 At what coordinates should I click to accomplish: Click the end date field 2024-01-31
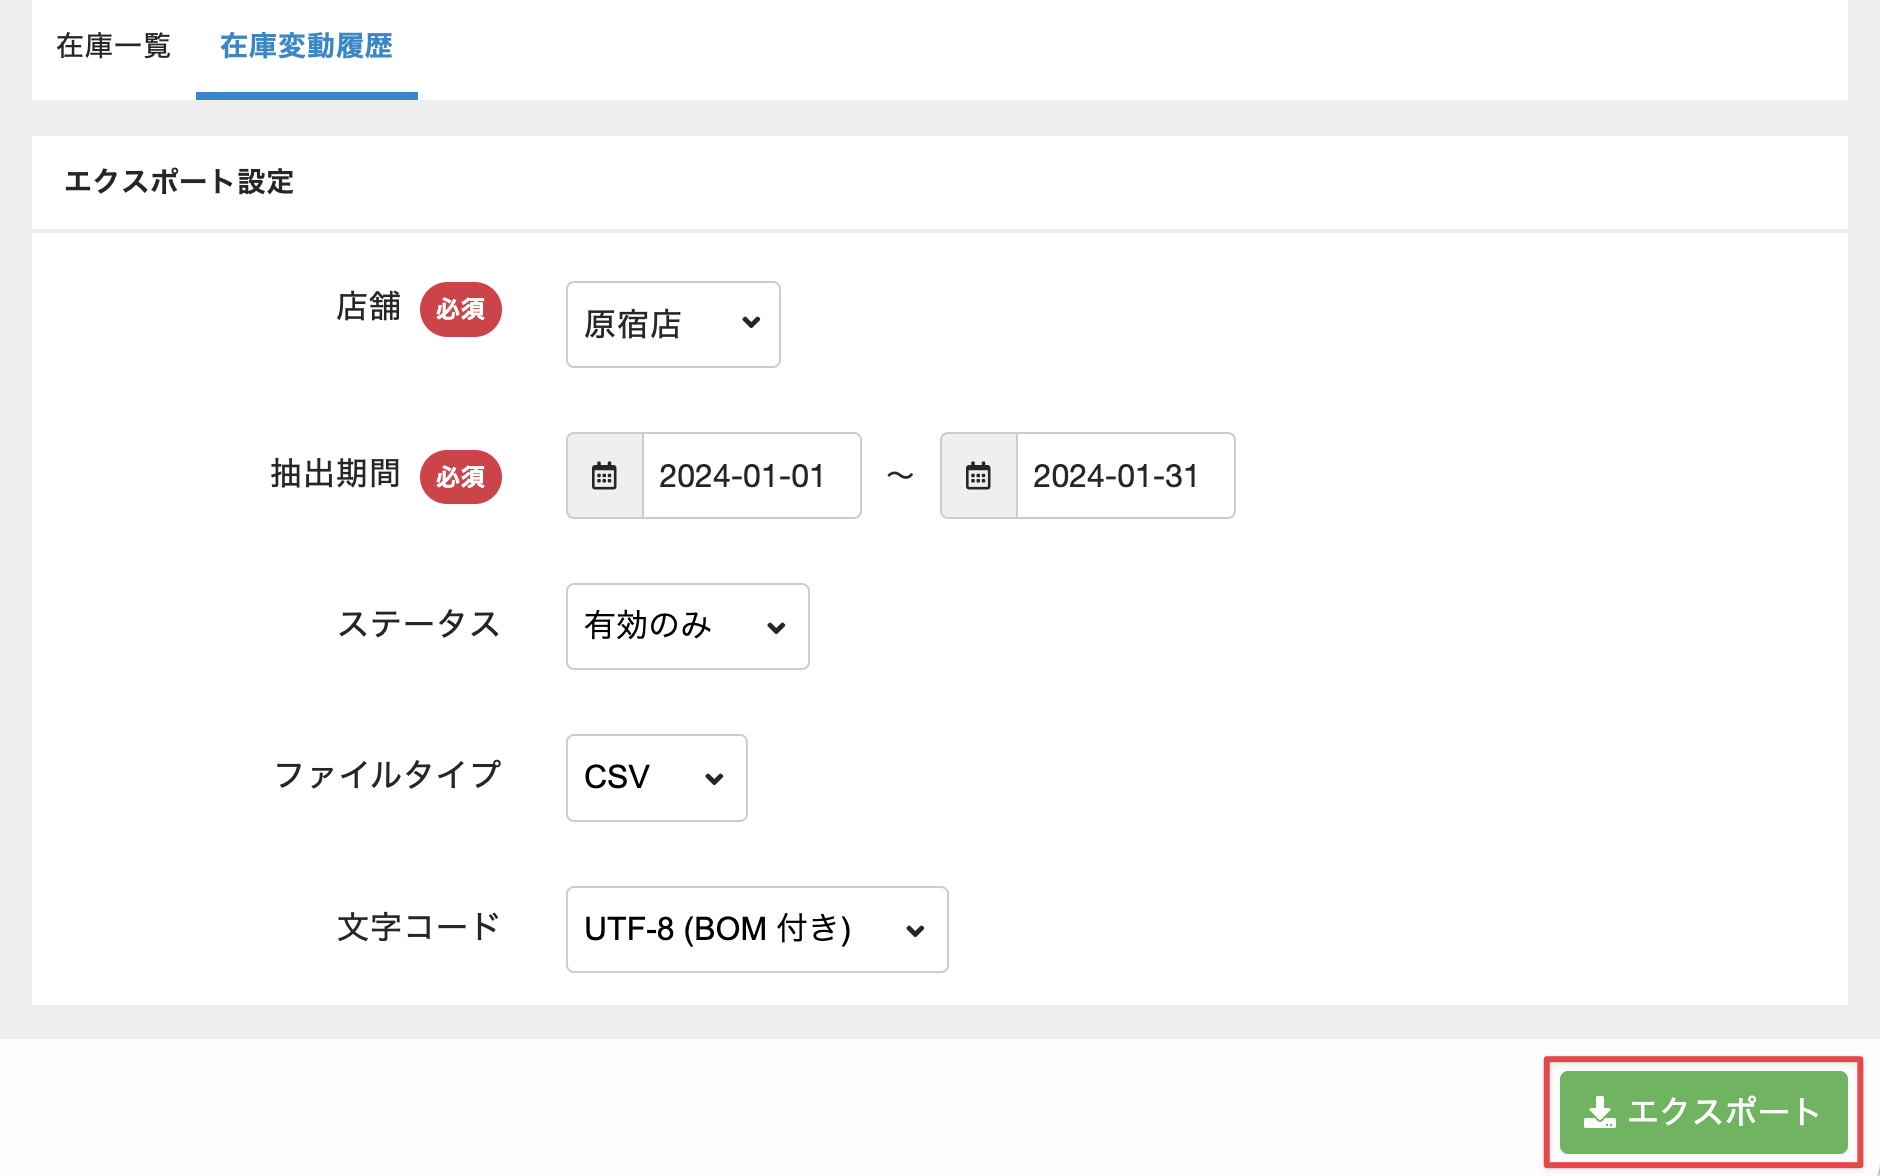pyautogui.click(x=1124, y=476)
